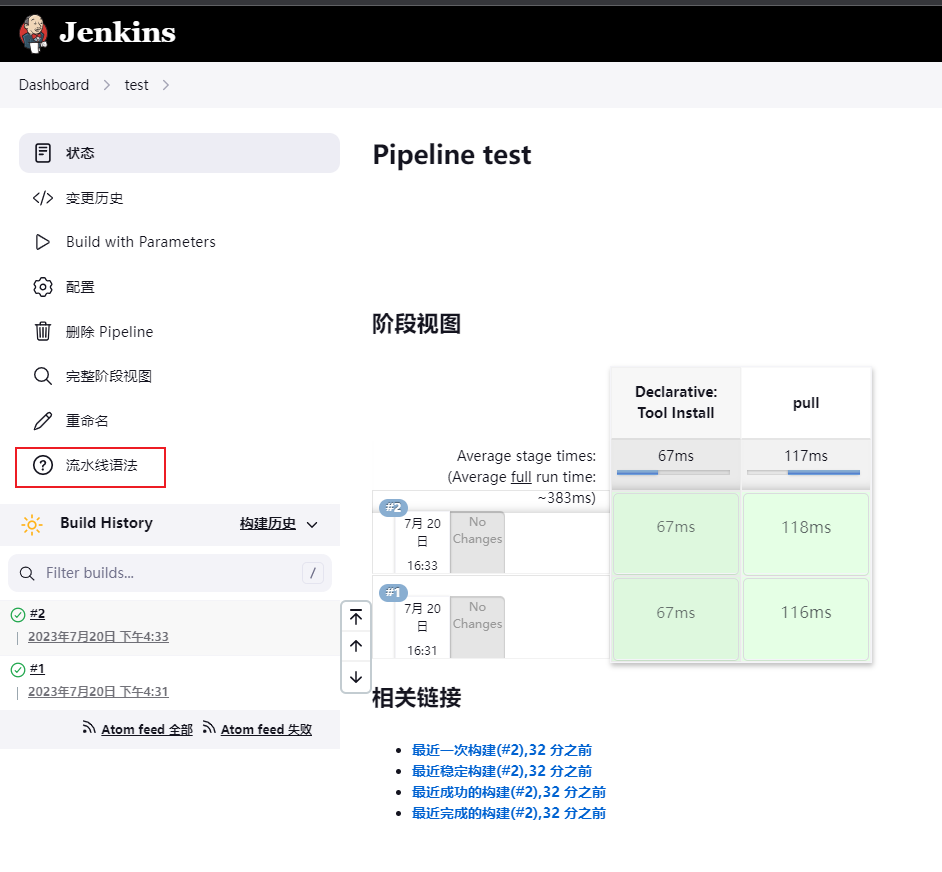Click the No Changes box for build #1
942x872 pixels.
click(x=478, y=627)
